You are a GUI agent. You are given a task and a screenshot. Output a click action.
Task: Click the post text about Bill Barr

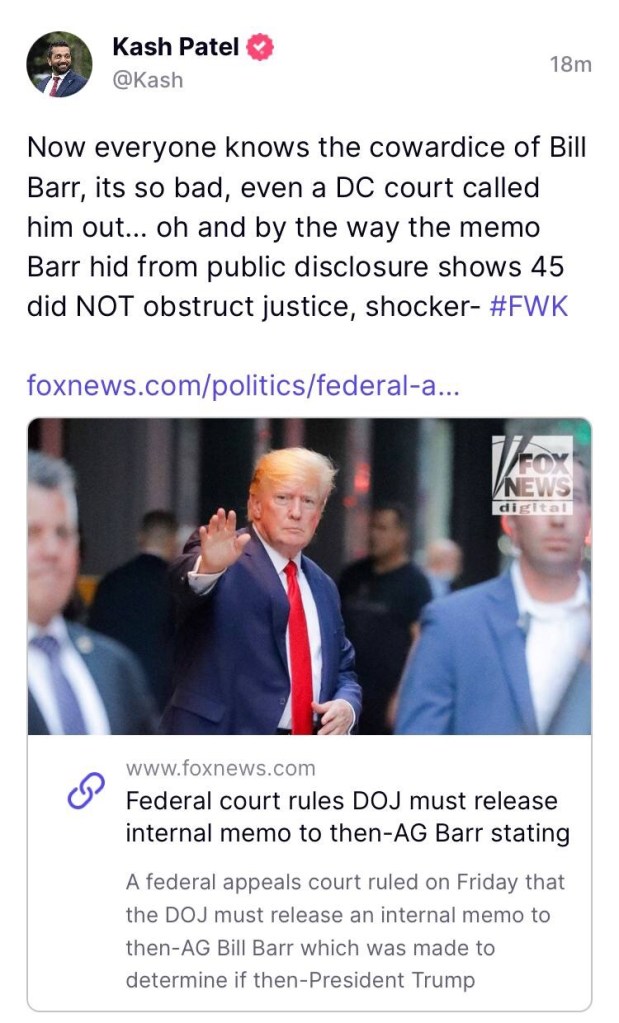pyautogui.click(x=307, y=227)
